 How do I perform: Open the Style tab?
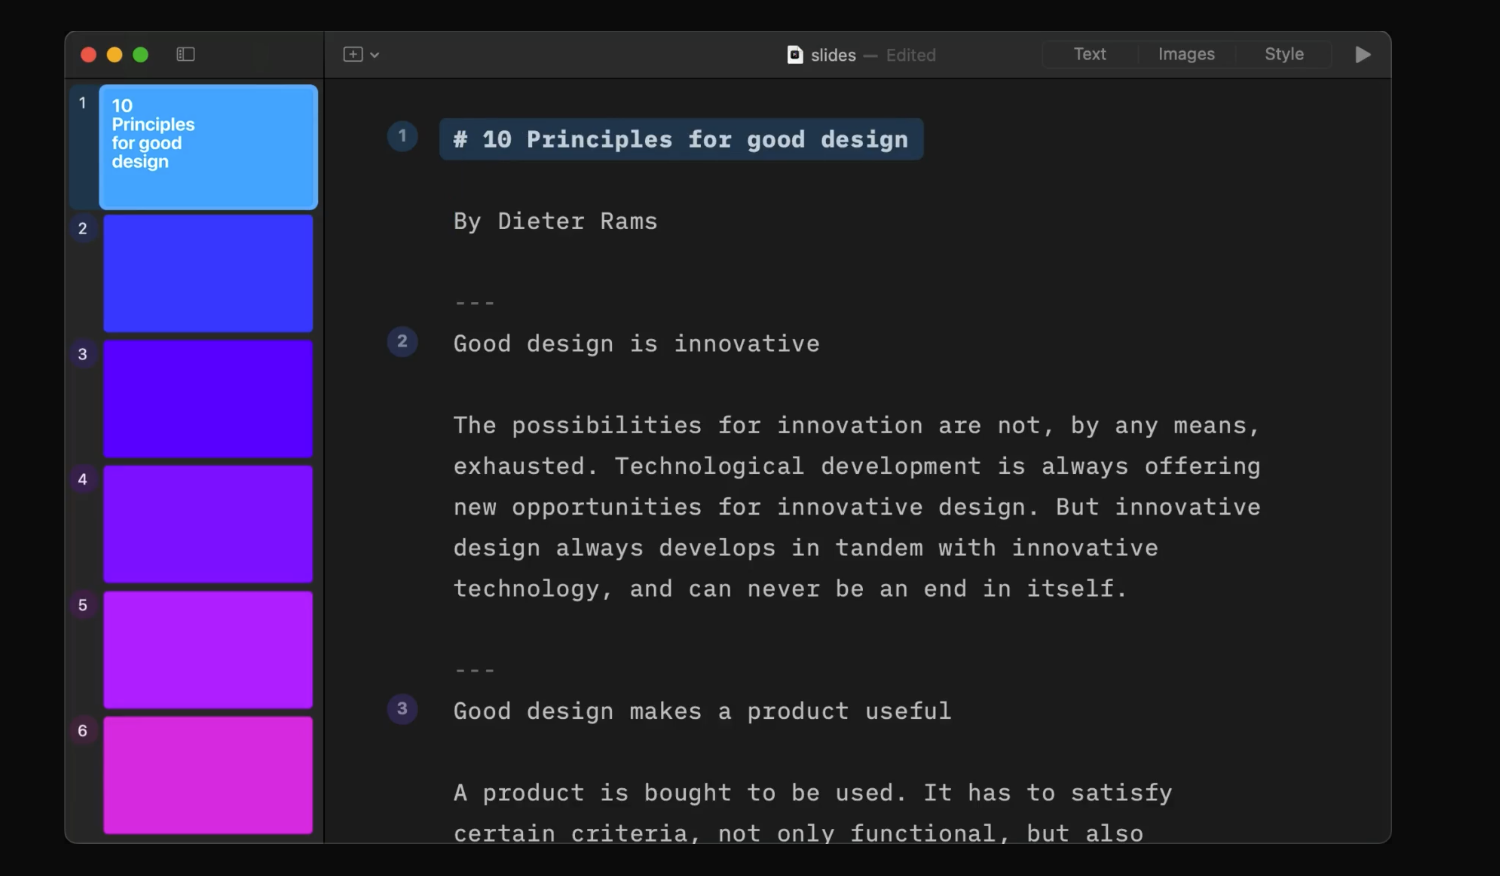[x=1283, y=54]
